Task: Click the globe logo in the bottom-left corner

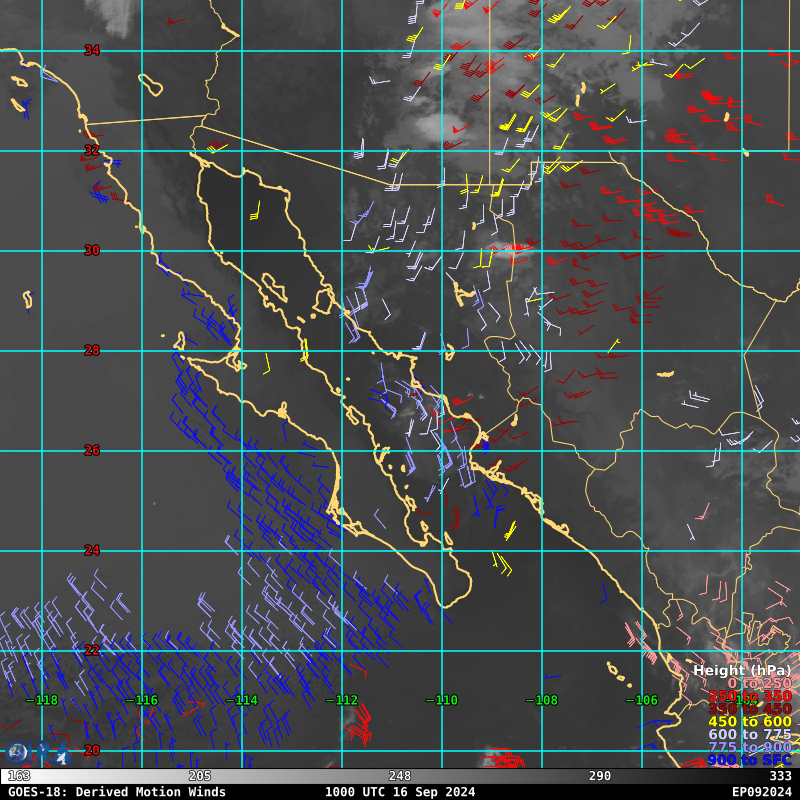Action: click(17, 752)
